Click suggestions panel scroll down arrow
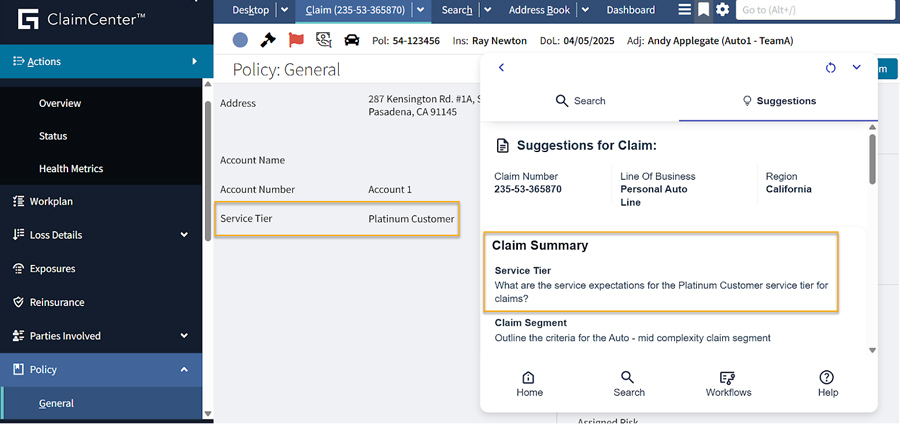900x425 pixels. coord(872,350)
